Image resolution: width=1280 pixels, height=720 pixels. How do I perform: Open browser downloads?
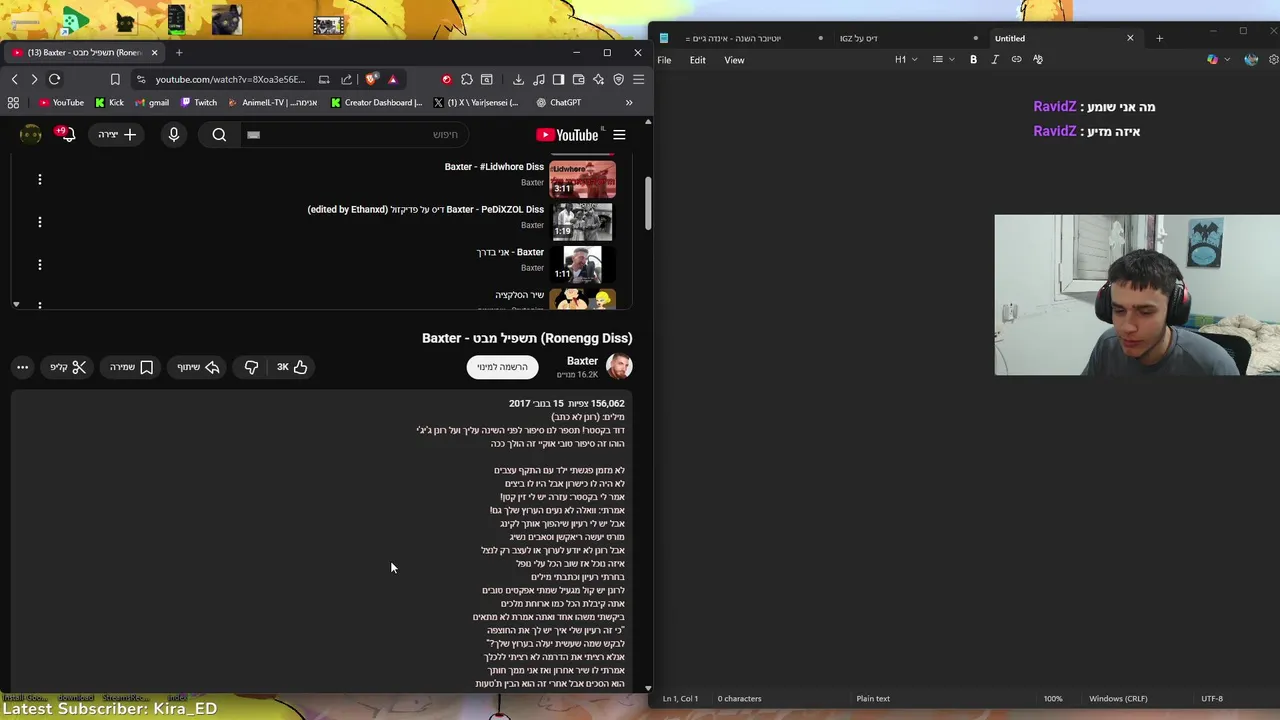click(x=518, y=79)
